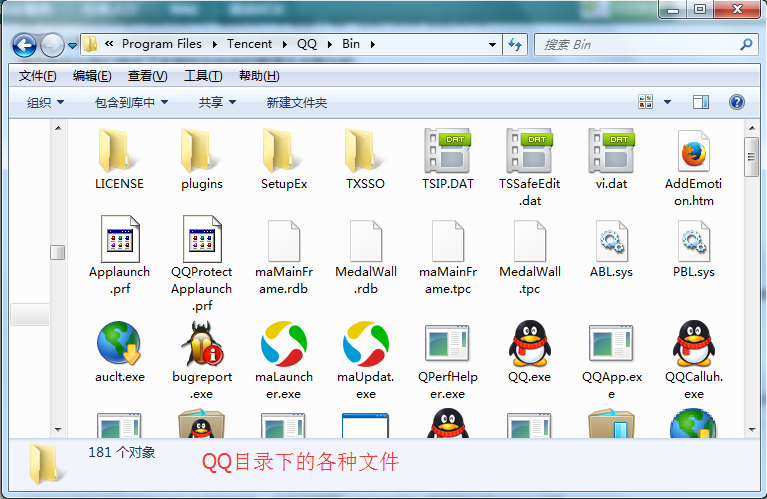
Task: Expand the 组织 dropdown
Action: click(45, 103)
